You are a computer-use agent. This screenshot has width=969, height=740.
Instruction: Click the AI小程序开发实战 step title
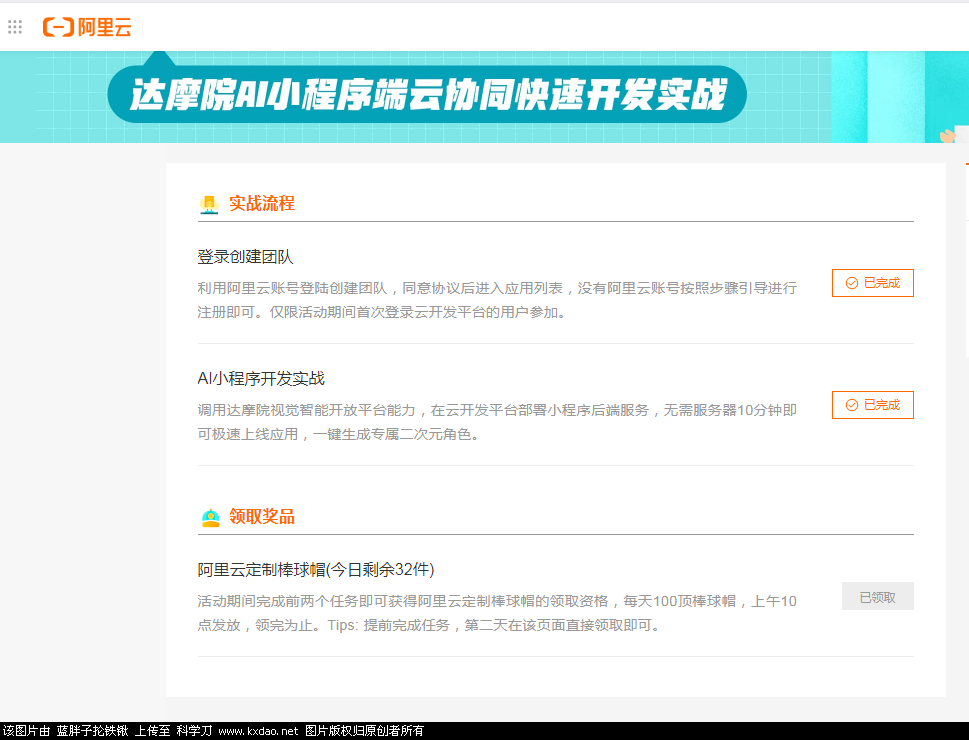point(261,378)
